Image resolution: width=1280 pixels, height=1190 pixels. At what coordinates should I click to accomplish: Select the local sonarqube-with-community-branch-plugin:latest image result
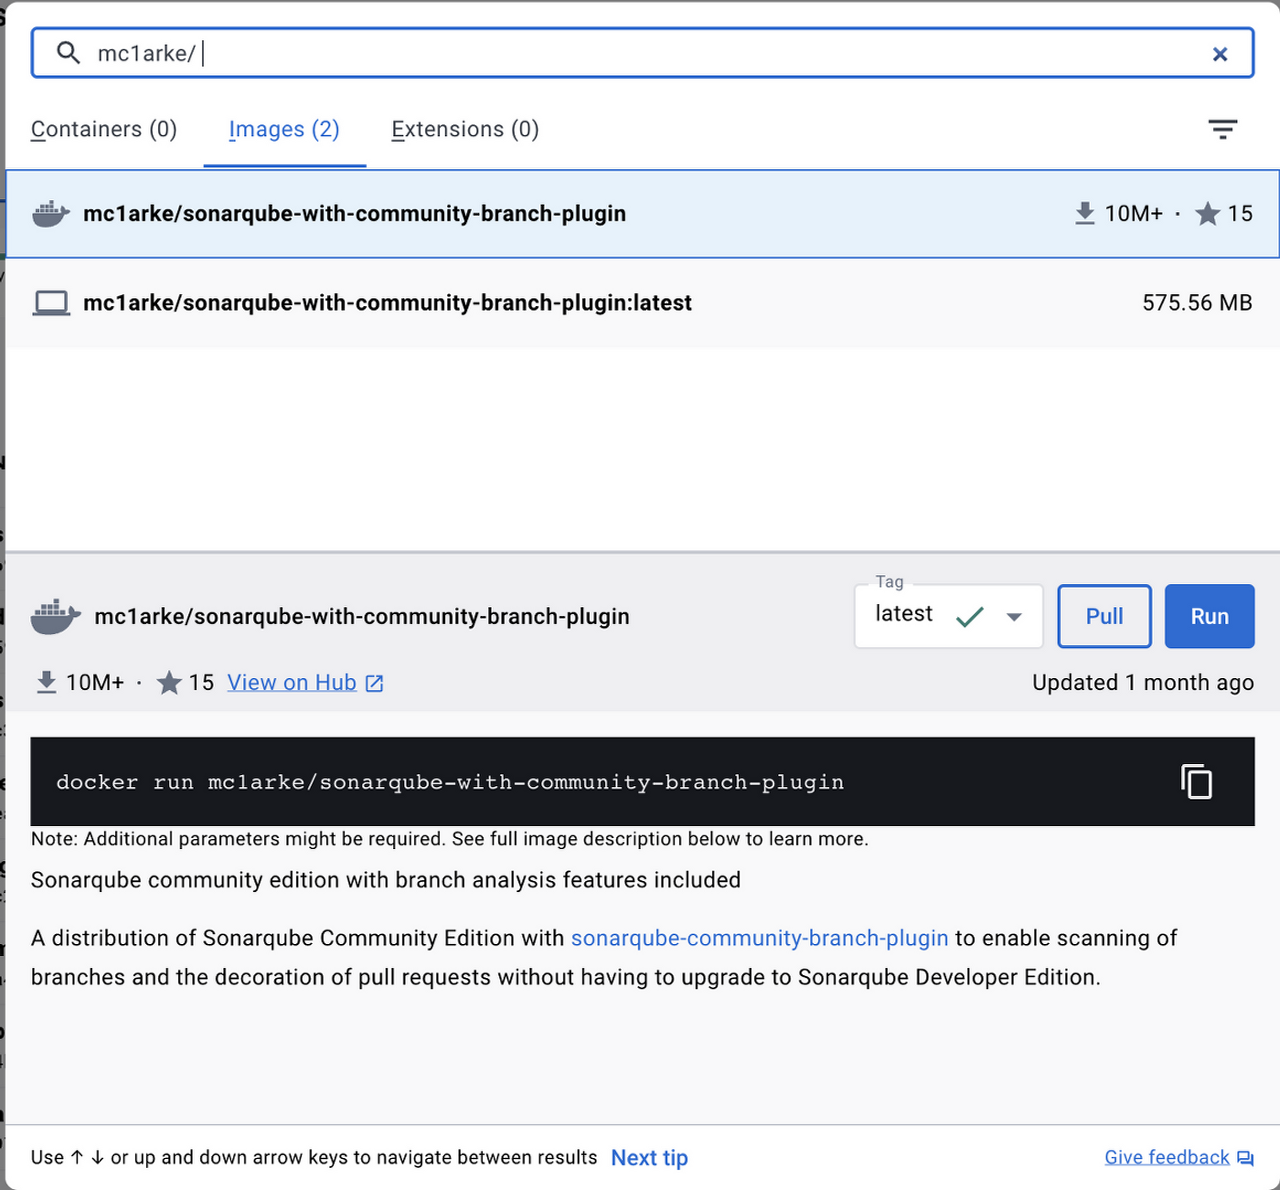[x=642, y=303]
